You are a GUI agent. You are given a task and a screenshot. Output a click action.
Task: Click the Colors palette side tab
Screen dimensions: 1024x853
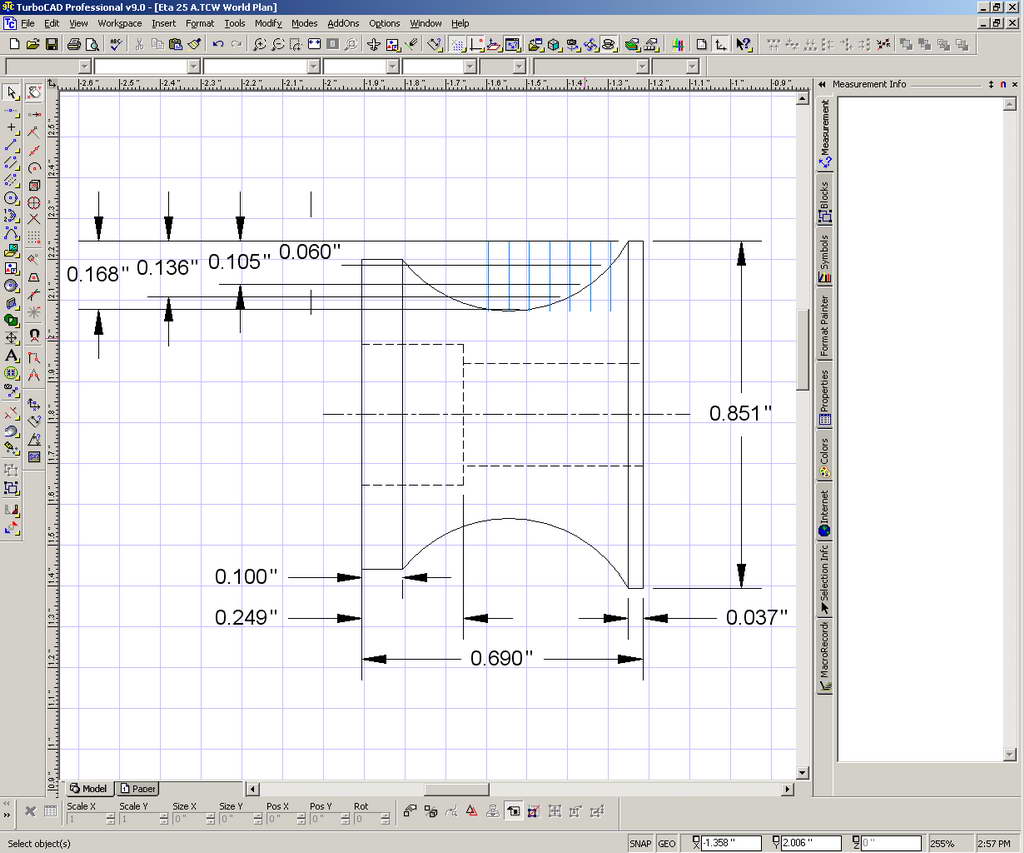point(825,457)
